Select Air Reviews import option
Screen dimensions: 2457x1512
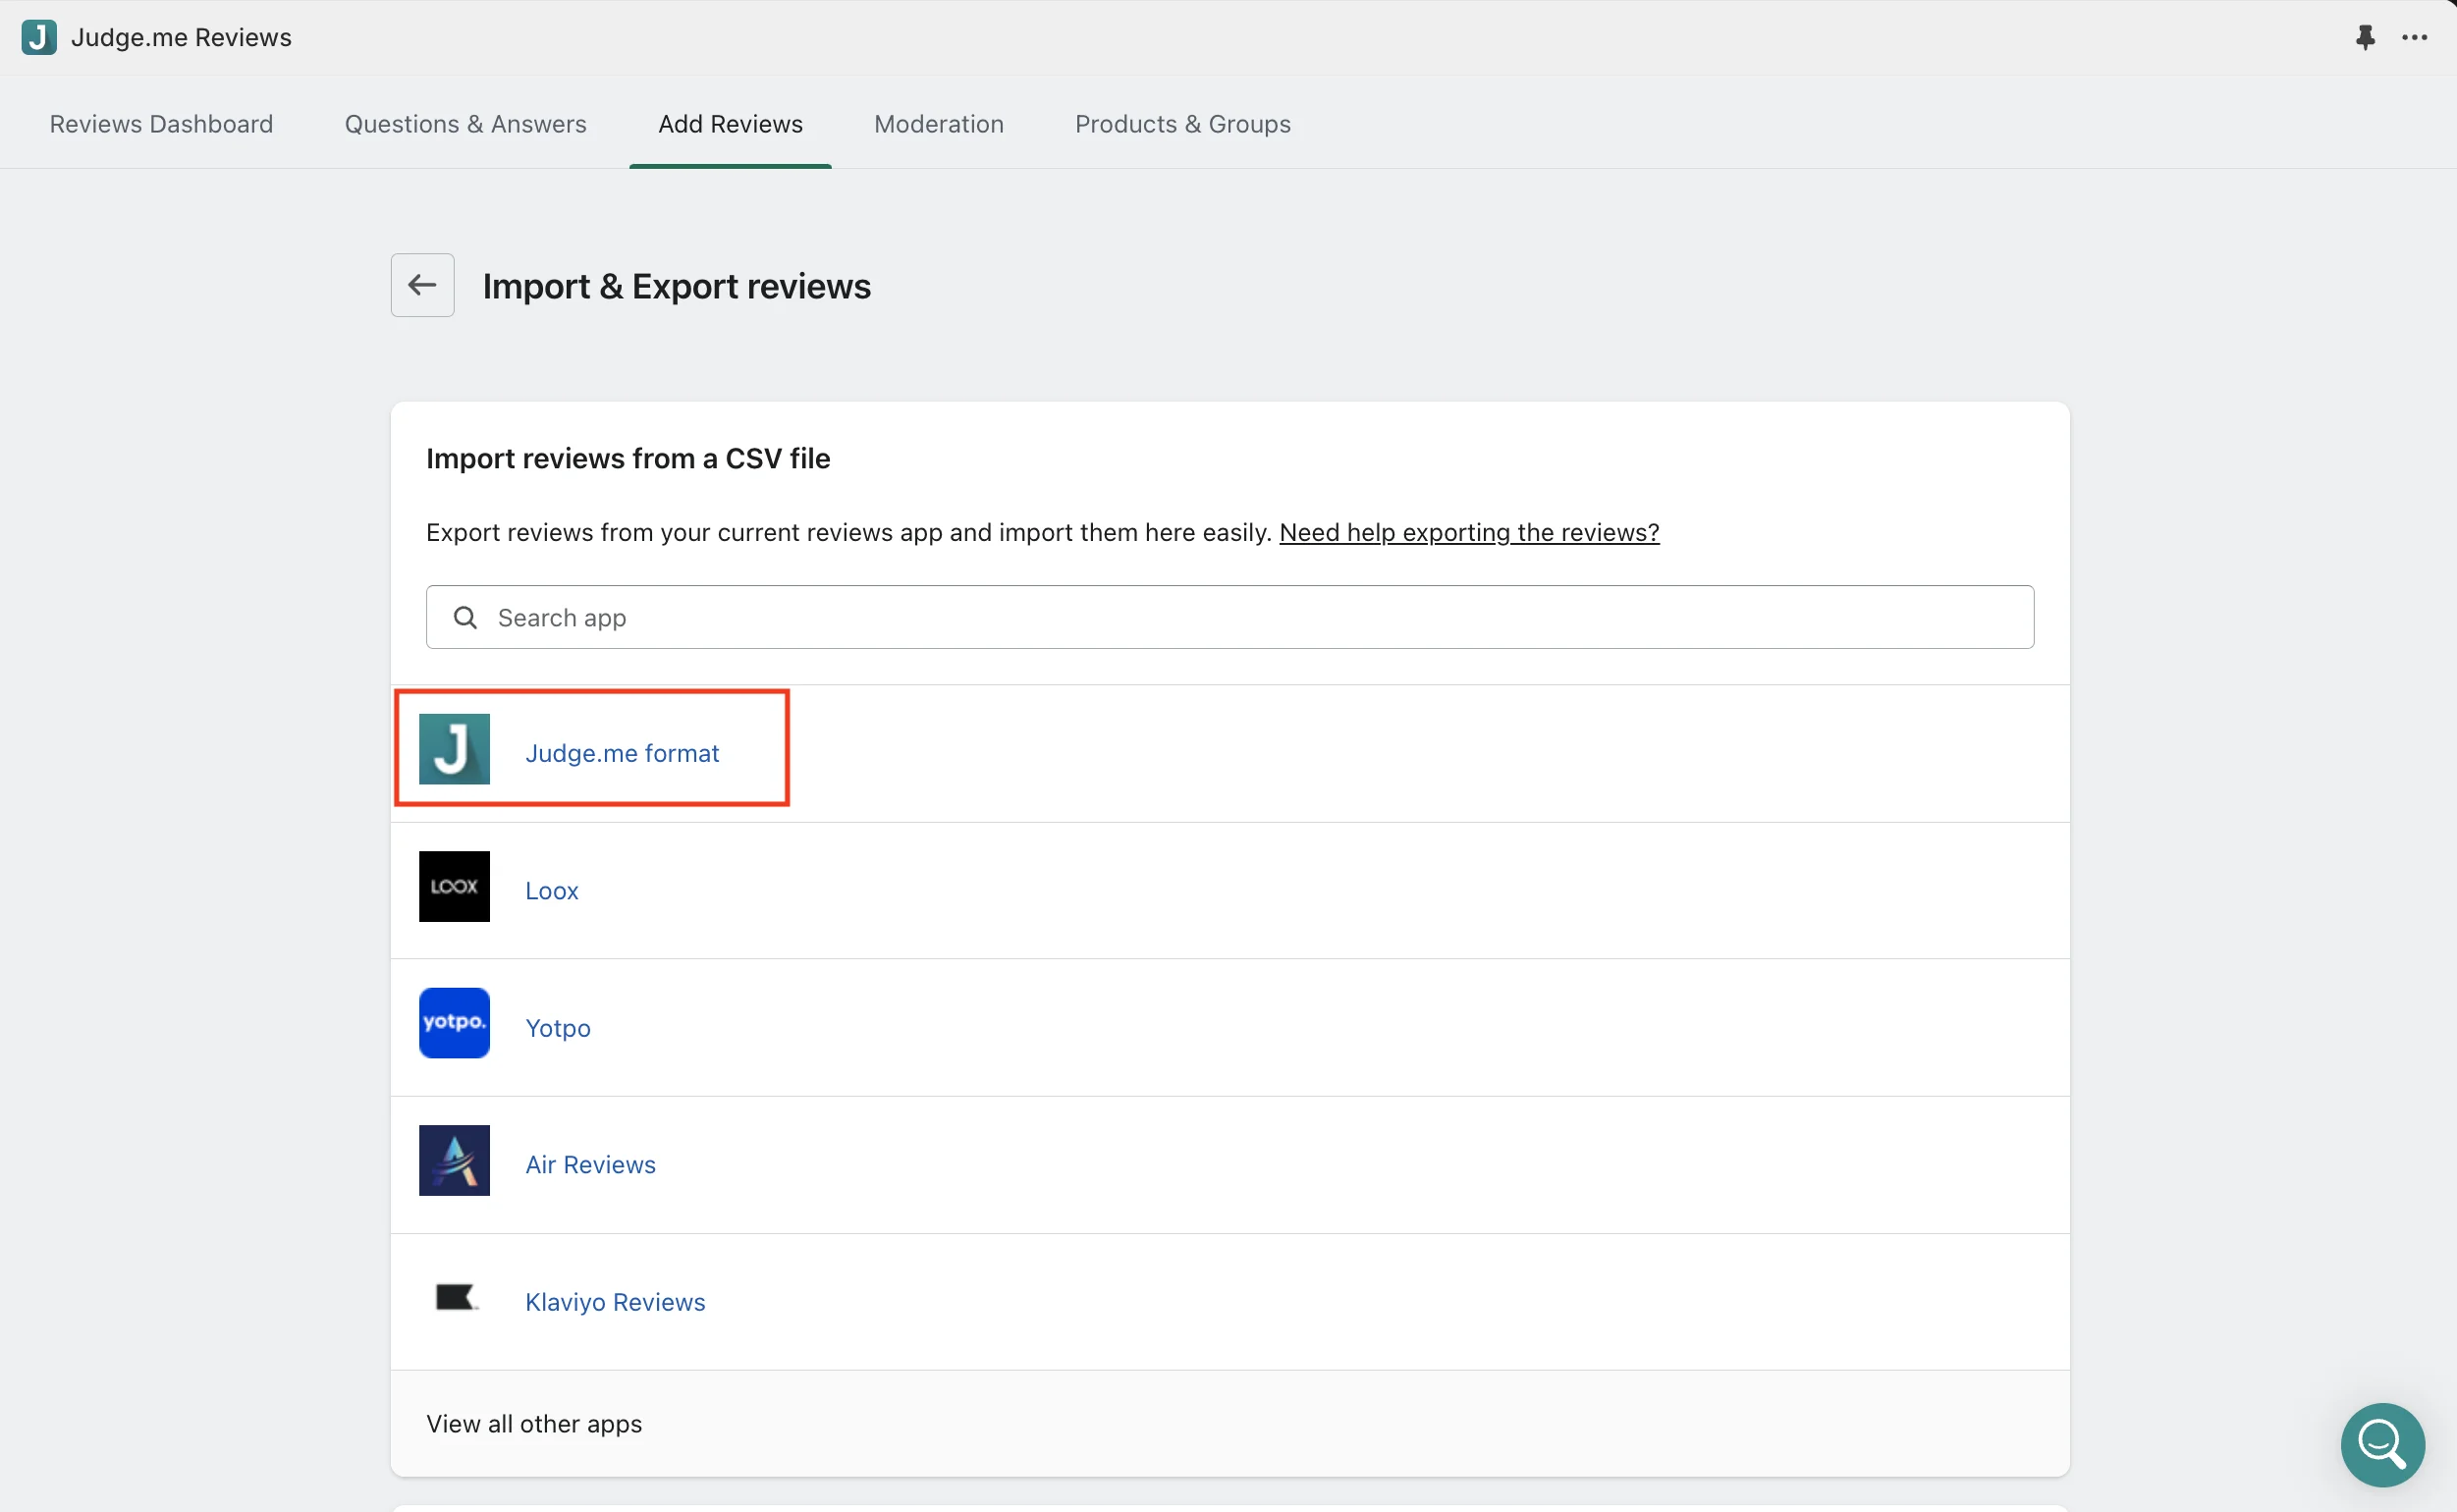[x=590, y=1165]
